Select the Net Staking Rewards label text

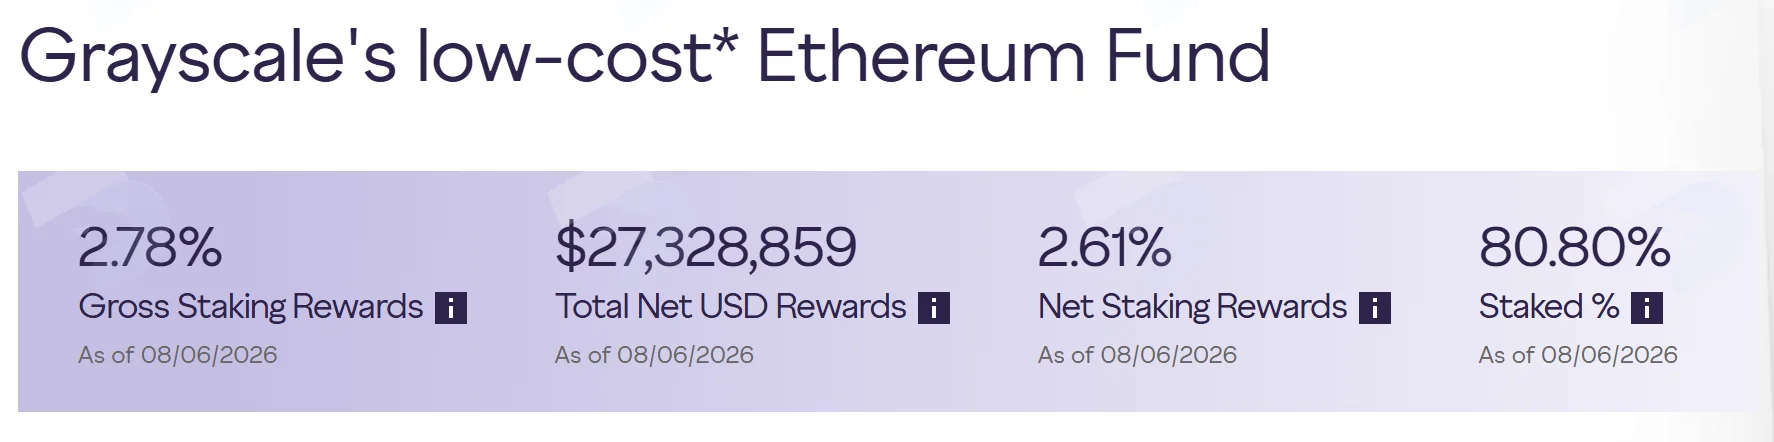pos(1193,307)
